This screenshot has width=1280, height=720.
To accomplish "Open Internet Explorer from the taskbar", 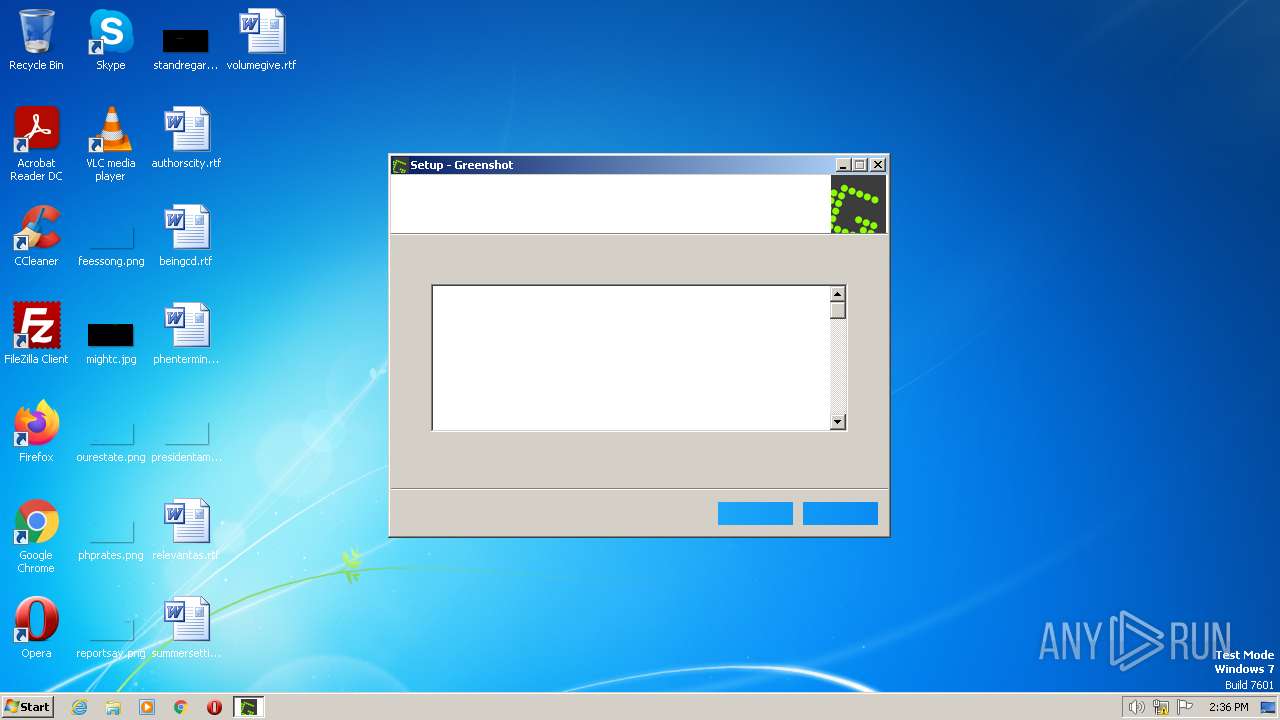I will click(79, 707).
